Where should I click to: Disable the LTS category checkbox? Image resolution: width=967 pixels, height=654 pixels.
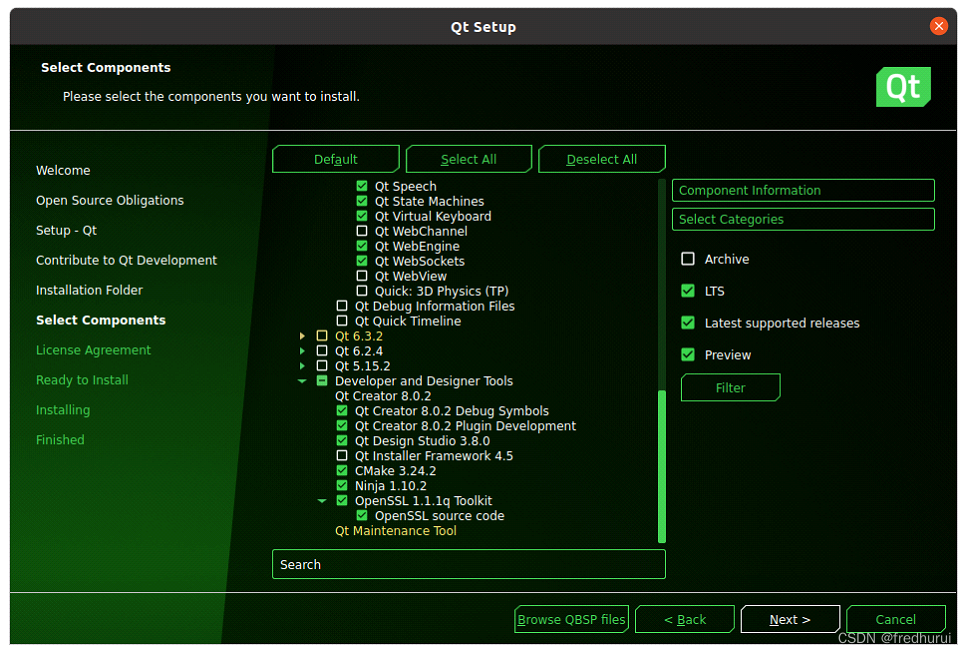pos(688,291)
